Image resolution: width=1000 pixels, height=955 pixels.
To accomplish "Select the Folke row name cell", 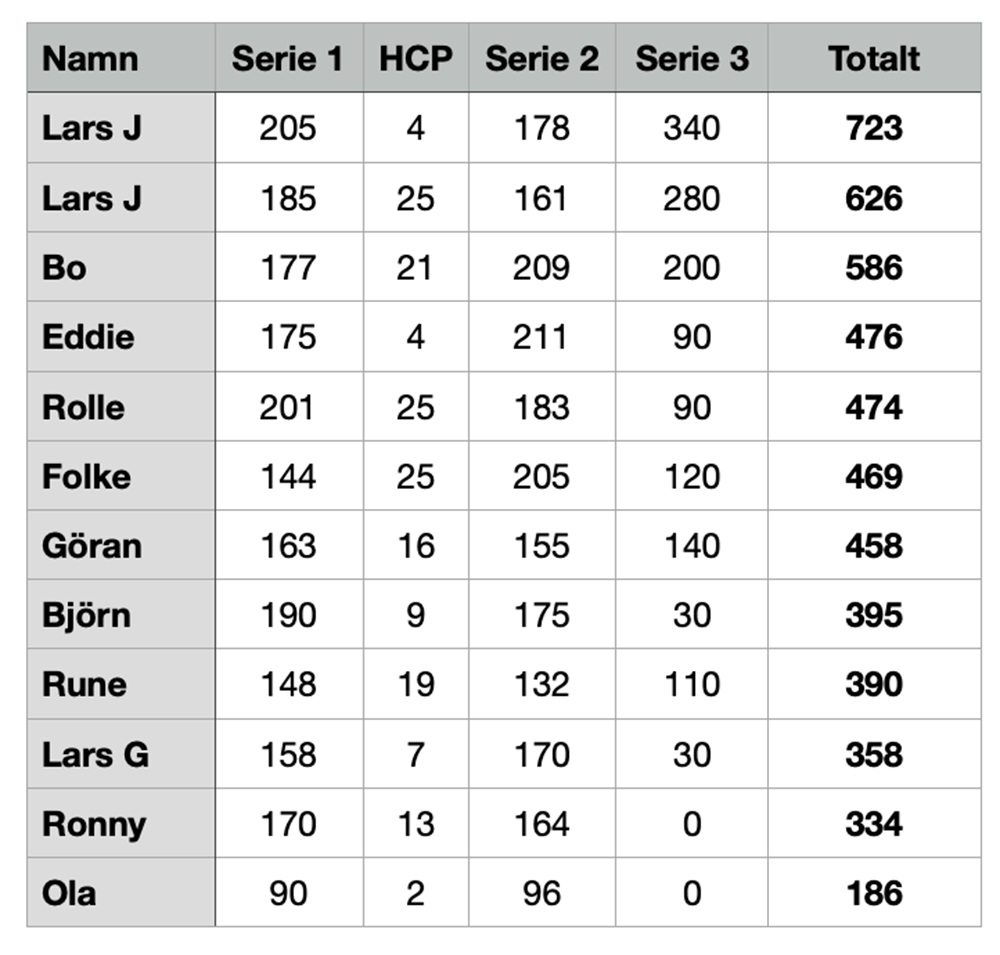I will click(86, 476).
